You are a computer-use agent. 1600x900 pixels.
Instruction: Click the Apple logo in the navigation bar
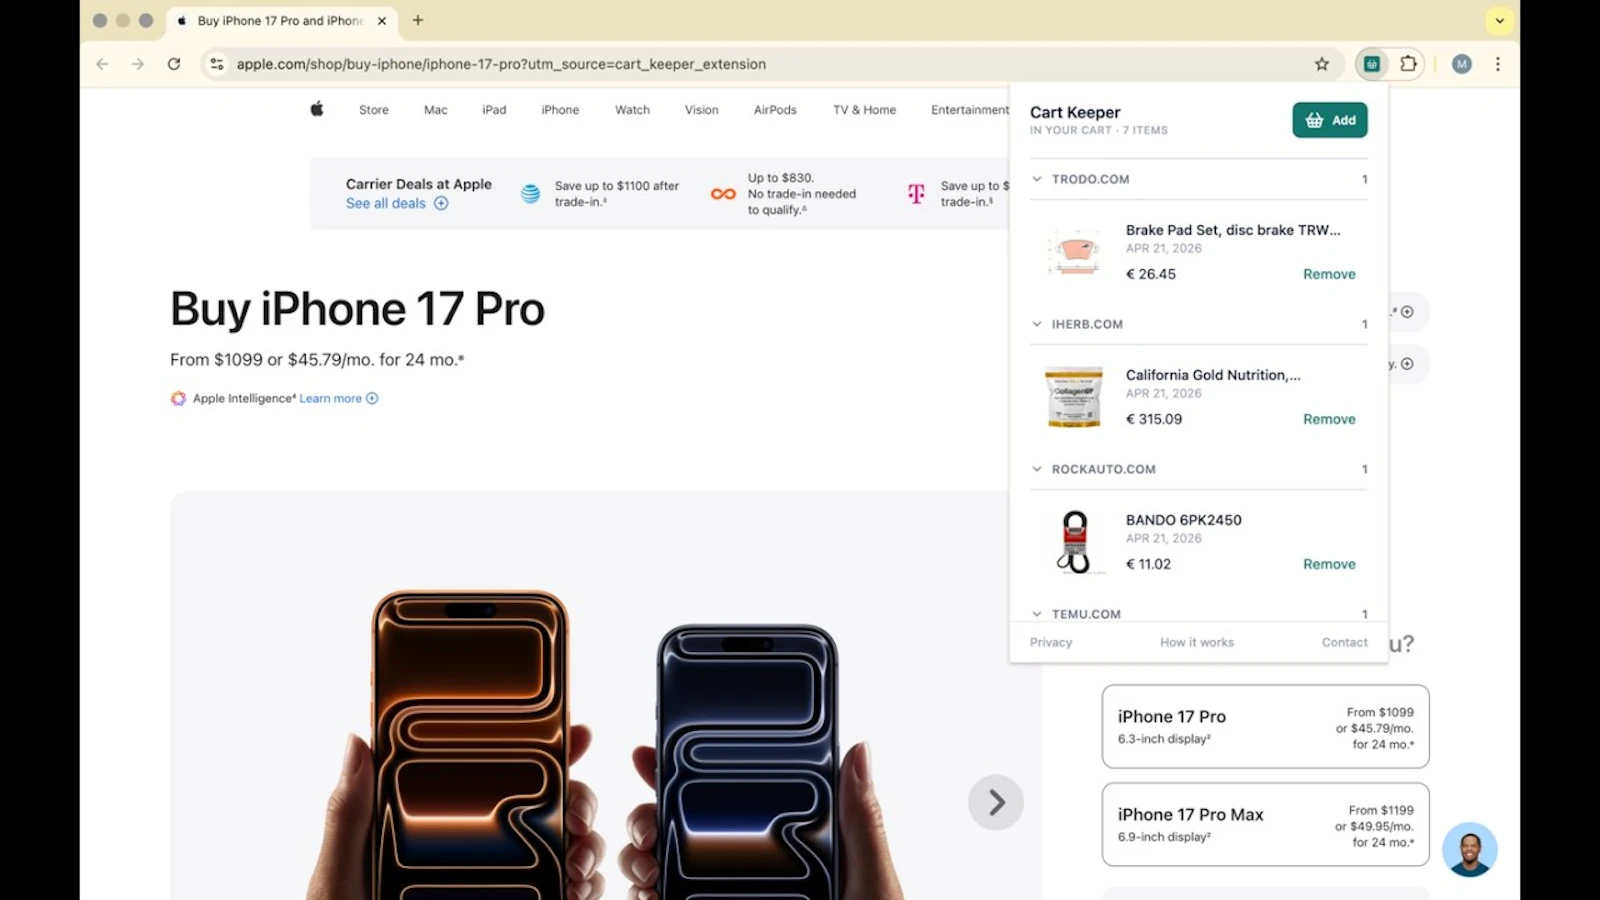pos(315,109)
